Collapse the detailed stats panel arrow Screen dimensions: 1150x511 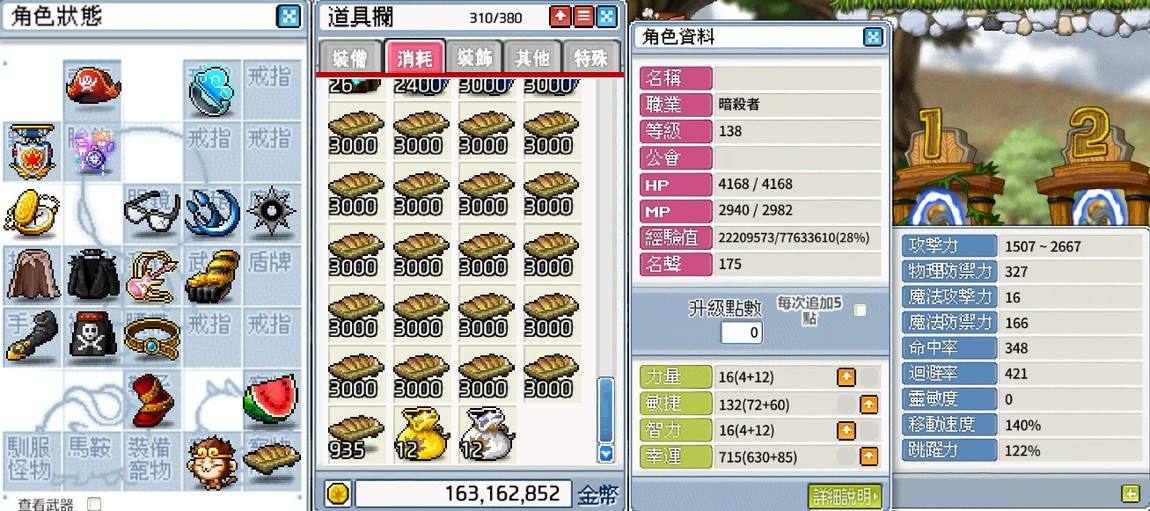click(x=1127, y=493)
